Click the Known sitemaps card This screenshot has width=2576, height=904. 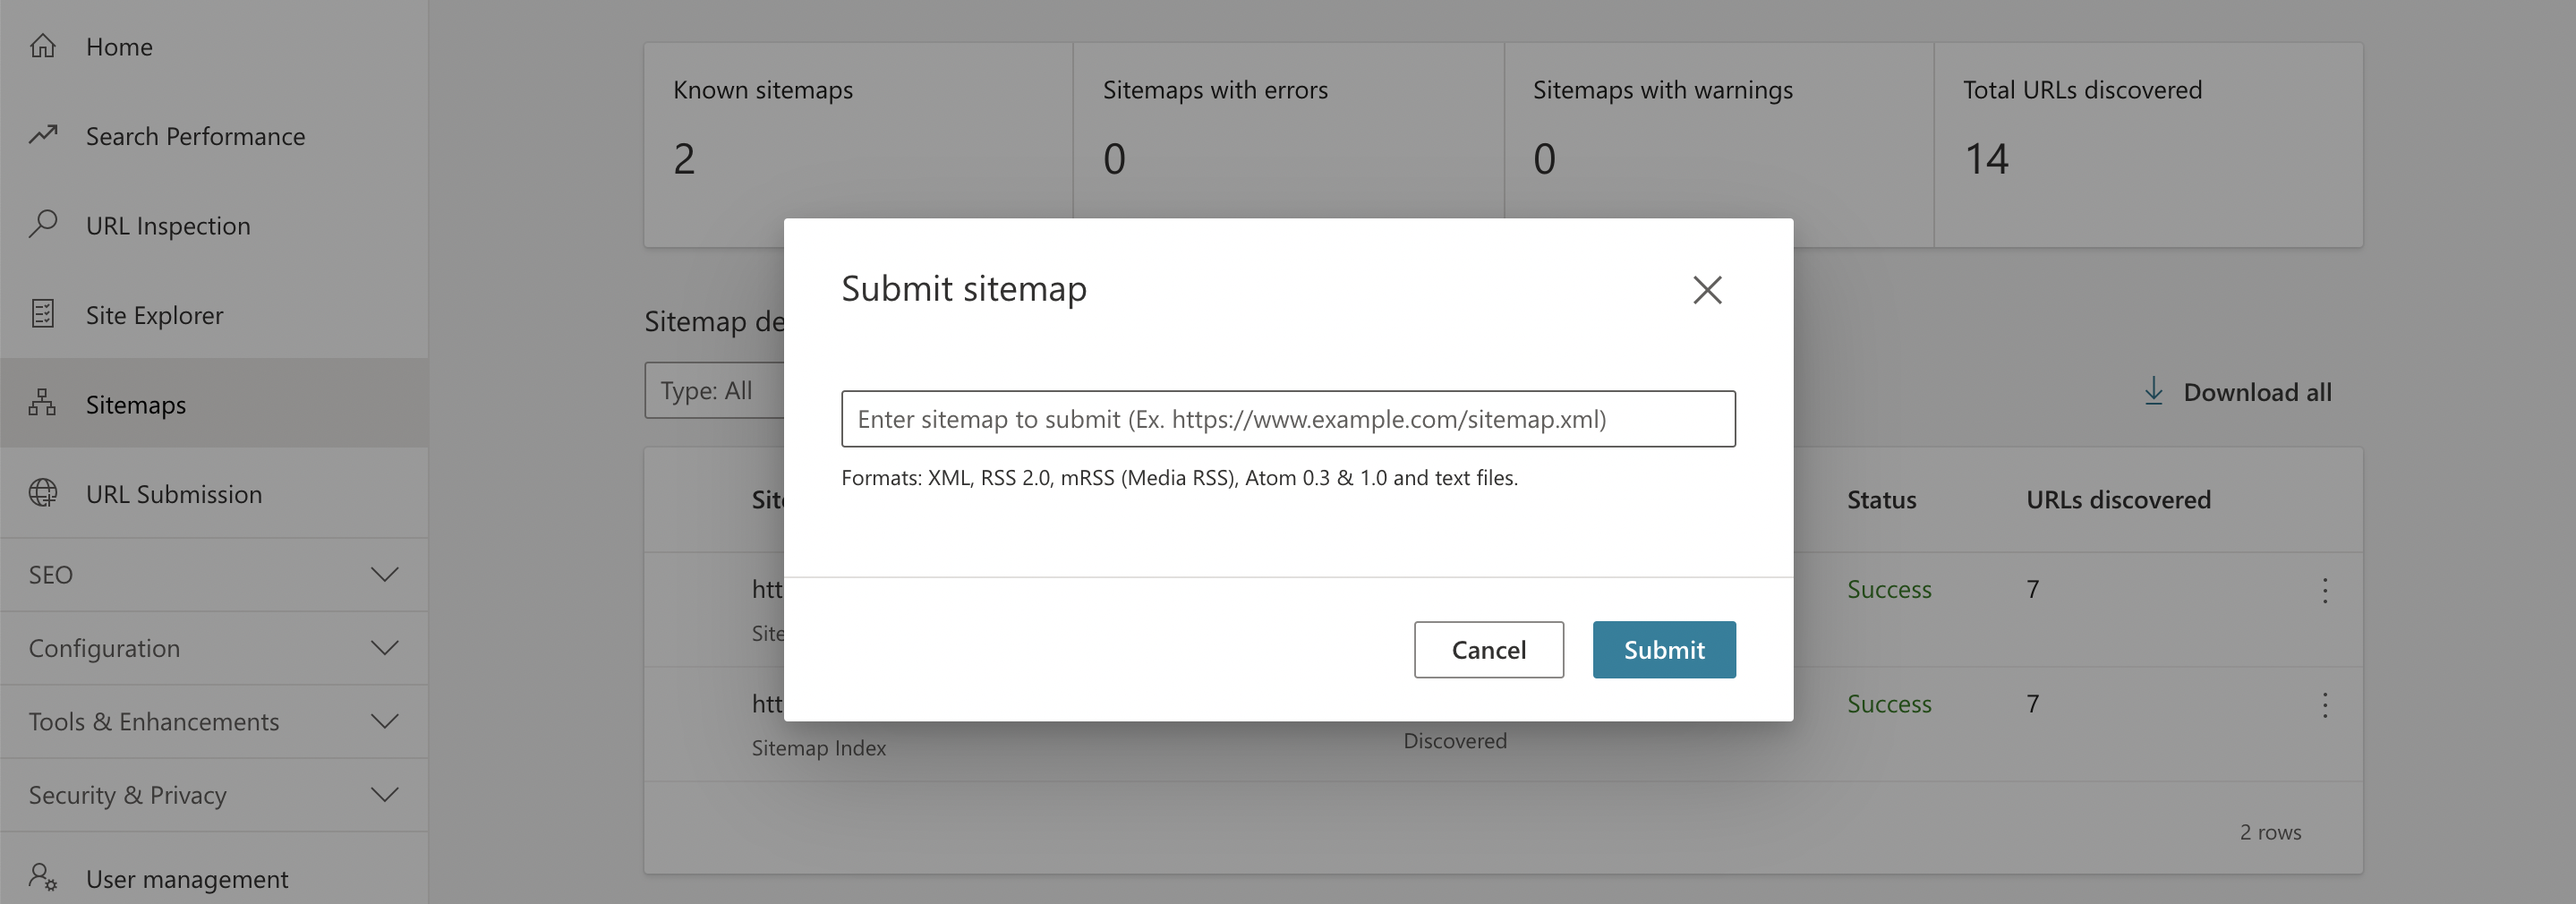tap(859, 145)
